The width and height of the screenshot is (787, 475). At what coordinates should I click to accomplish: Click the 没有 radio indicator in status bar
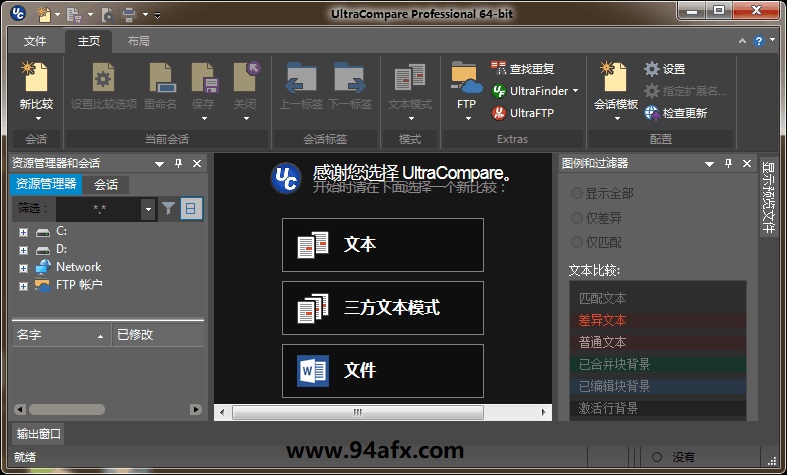[657, 457]
